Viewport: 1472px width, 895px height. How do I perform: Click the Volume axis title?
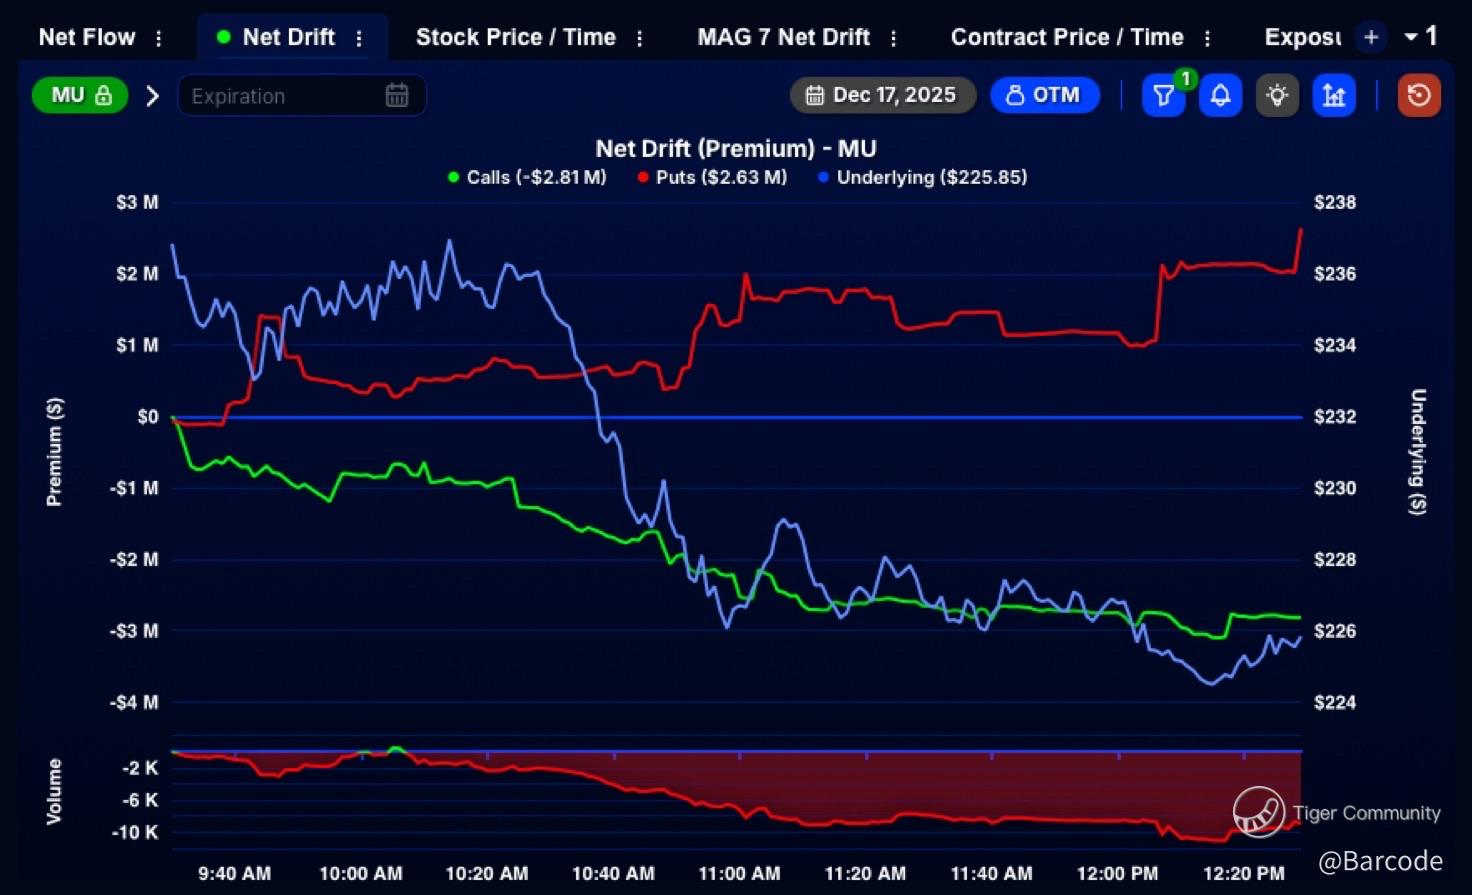54,791
